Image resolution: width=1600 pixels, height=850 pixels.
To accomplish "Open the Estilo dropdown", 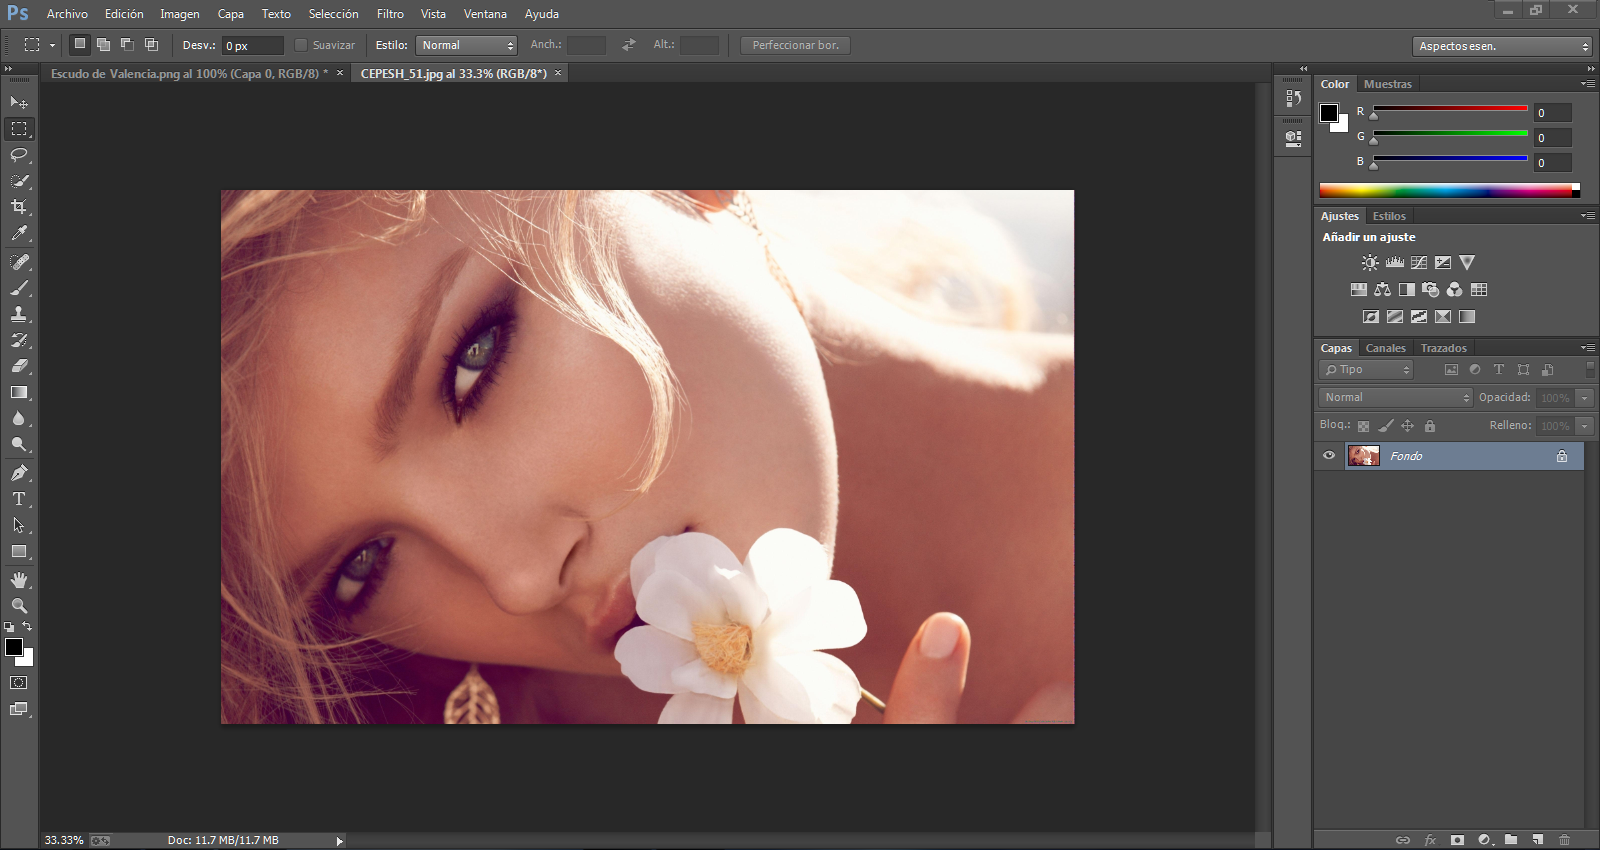I will tap(466, 45).
